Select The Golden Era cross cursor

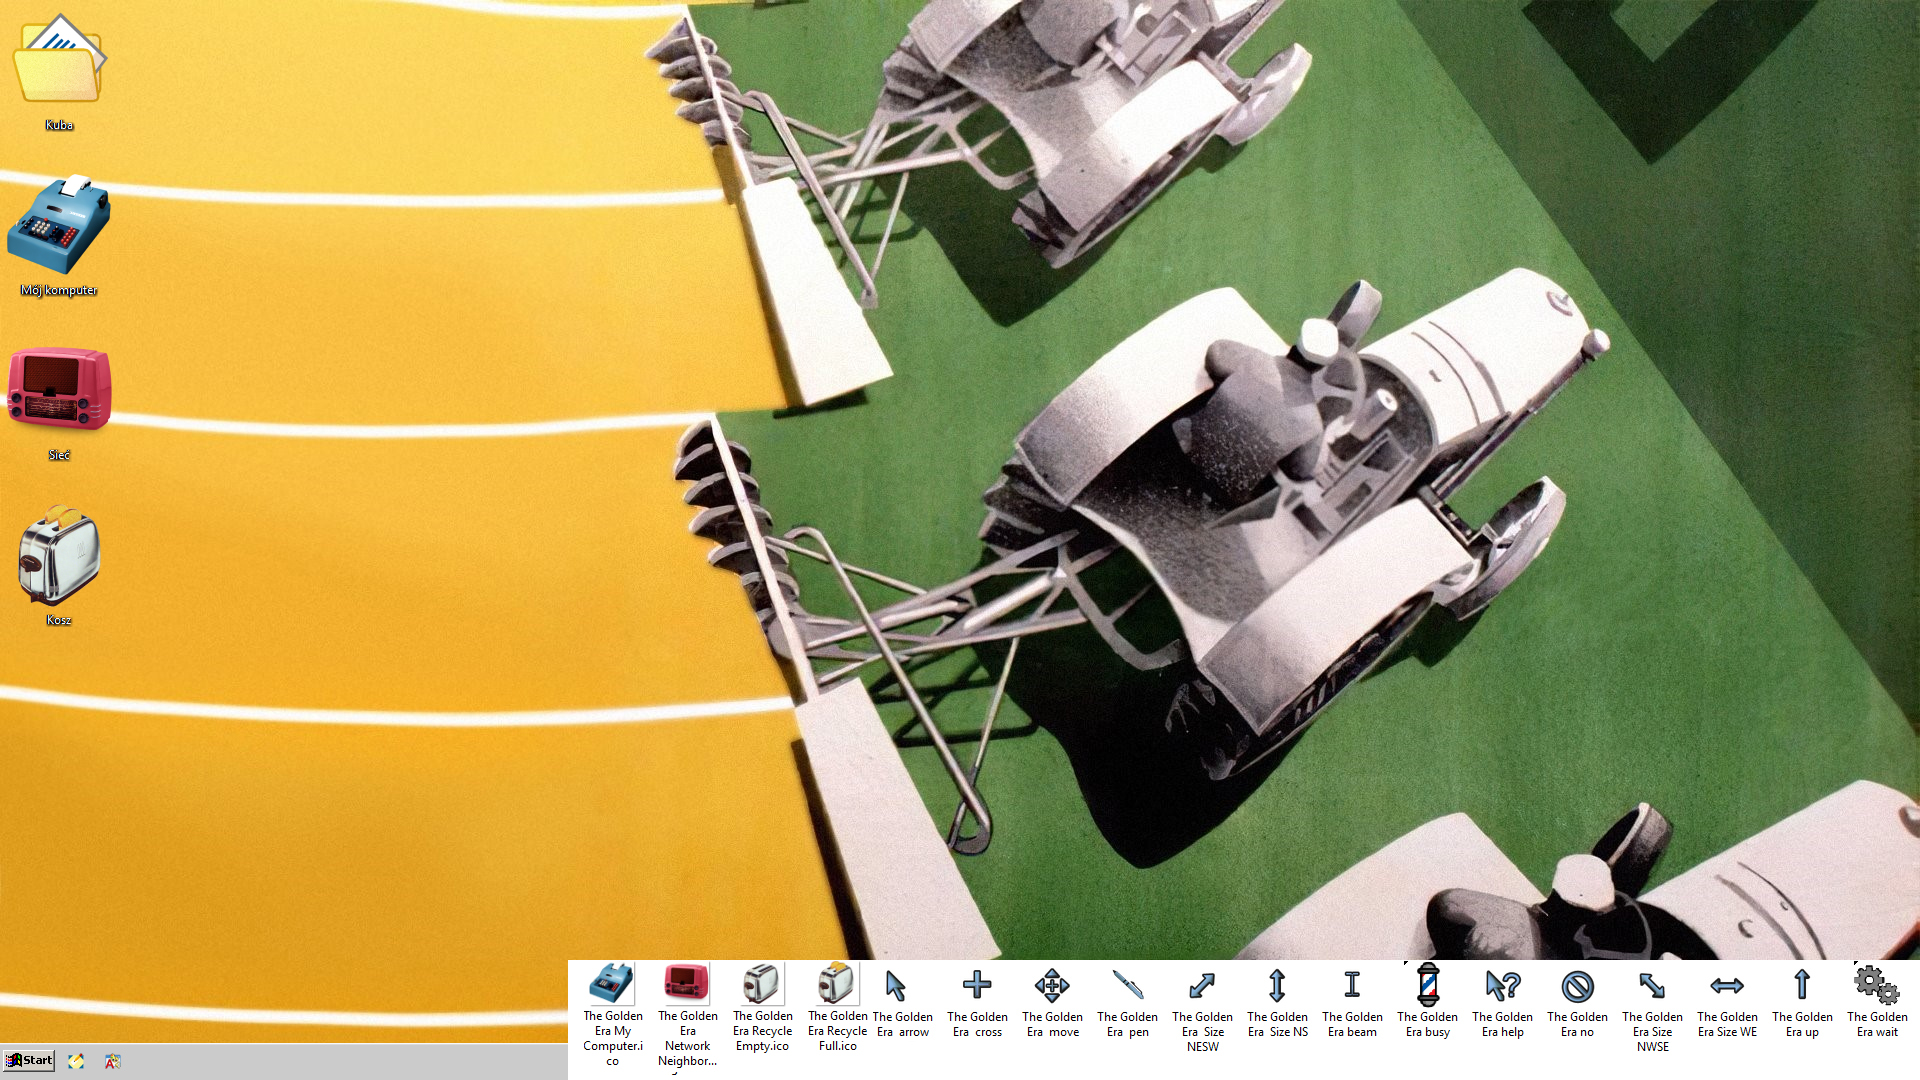coord(977,986)
